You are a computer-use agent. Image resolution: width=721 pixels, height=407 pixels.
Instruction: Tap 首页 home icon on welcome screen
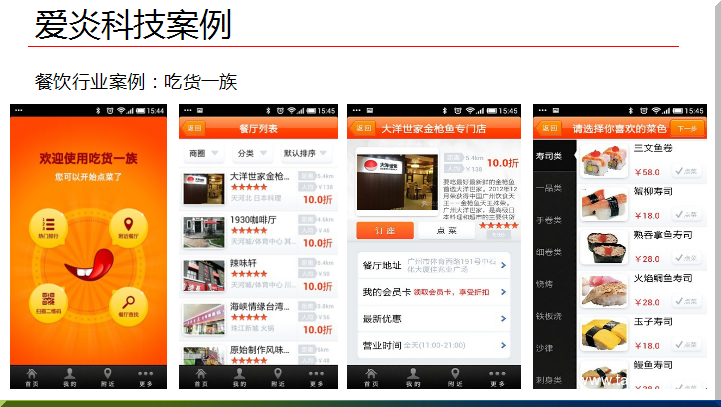coord(32,377)
